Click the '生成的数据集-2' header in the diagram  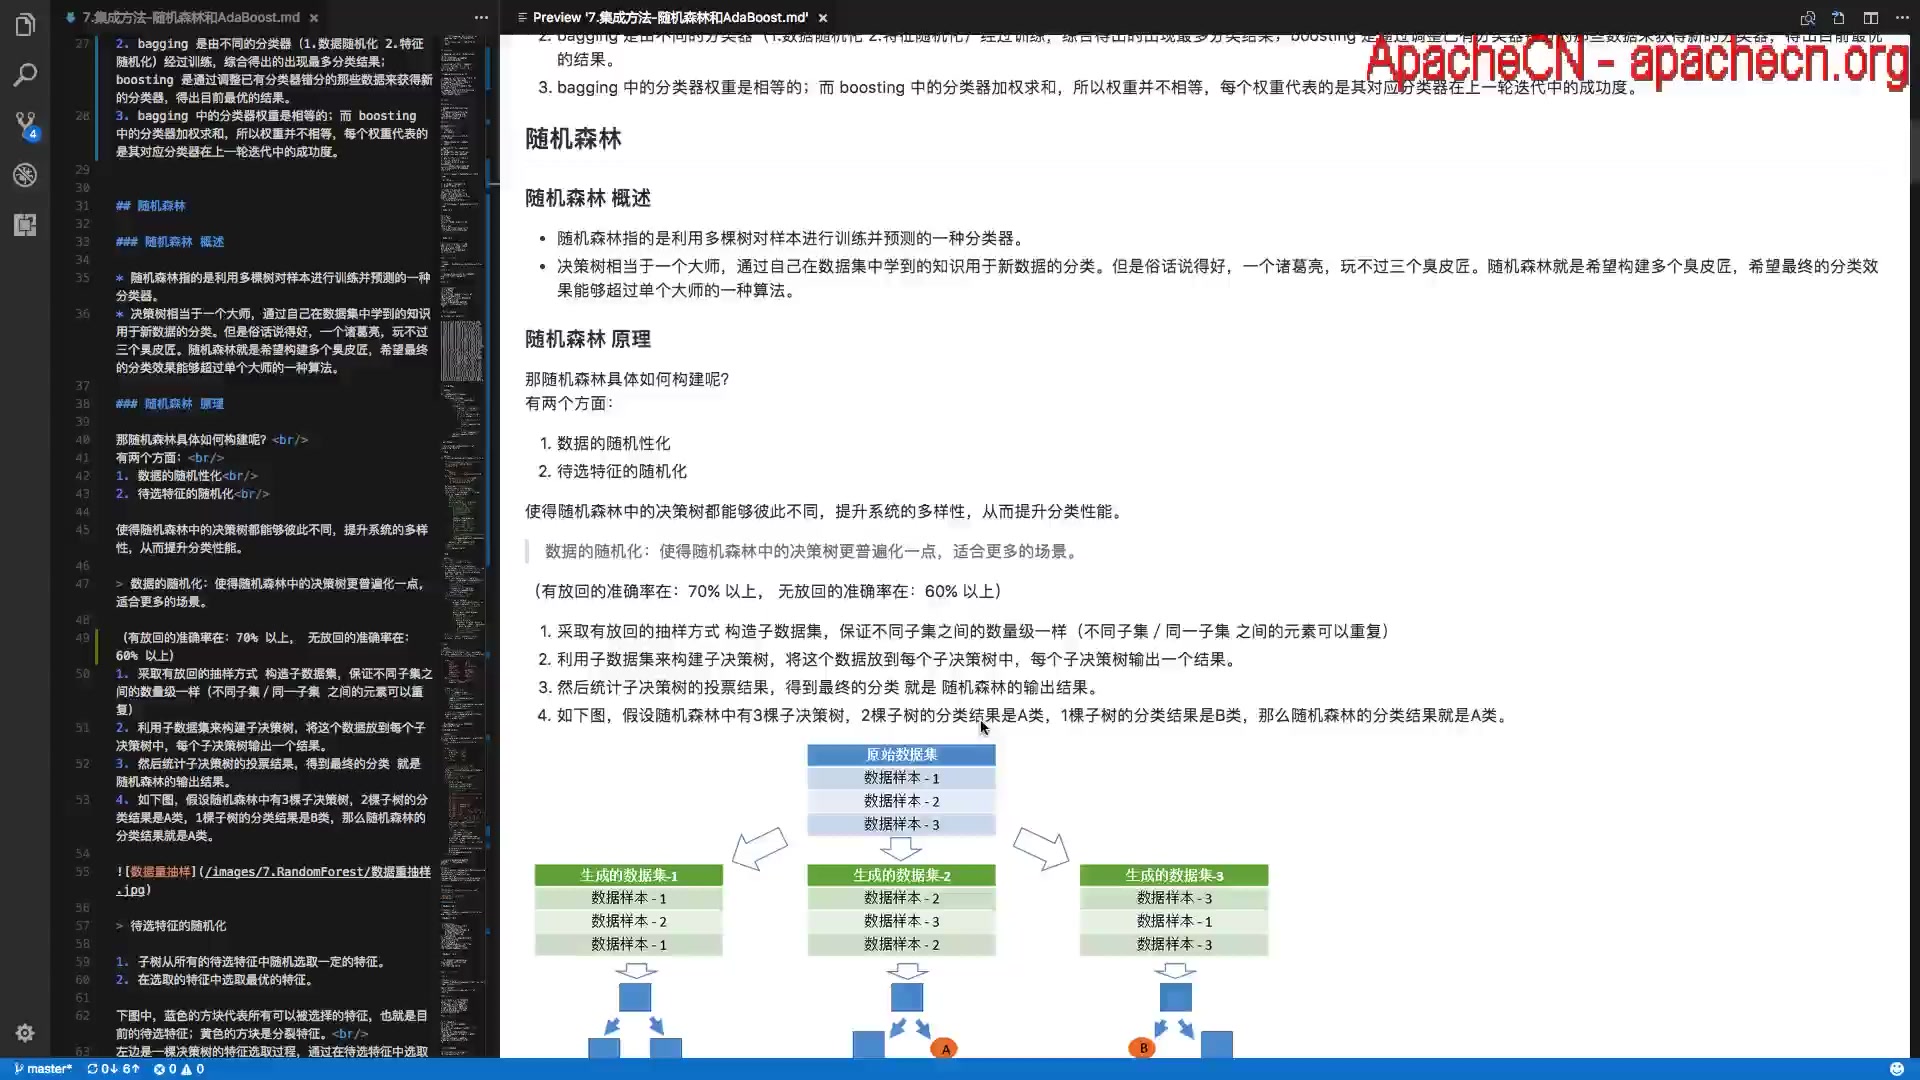pyautogui.click(x=901, y=875)
